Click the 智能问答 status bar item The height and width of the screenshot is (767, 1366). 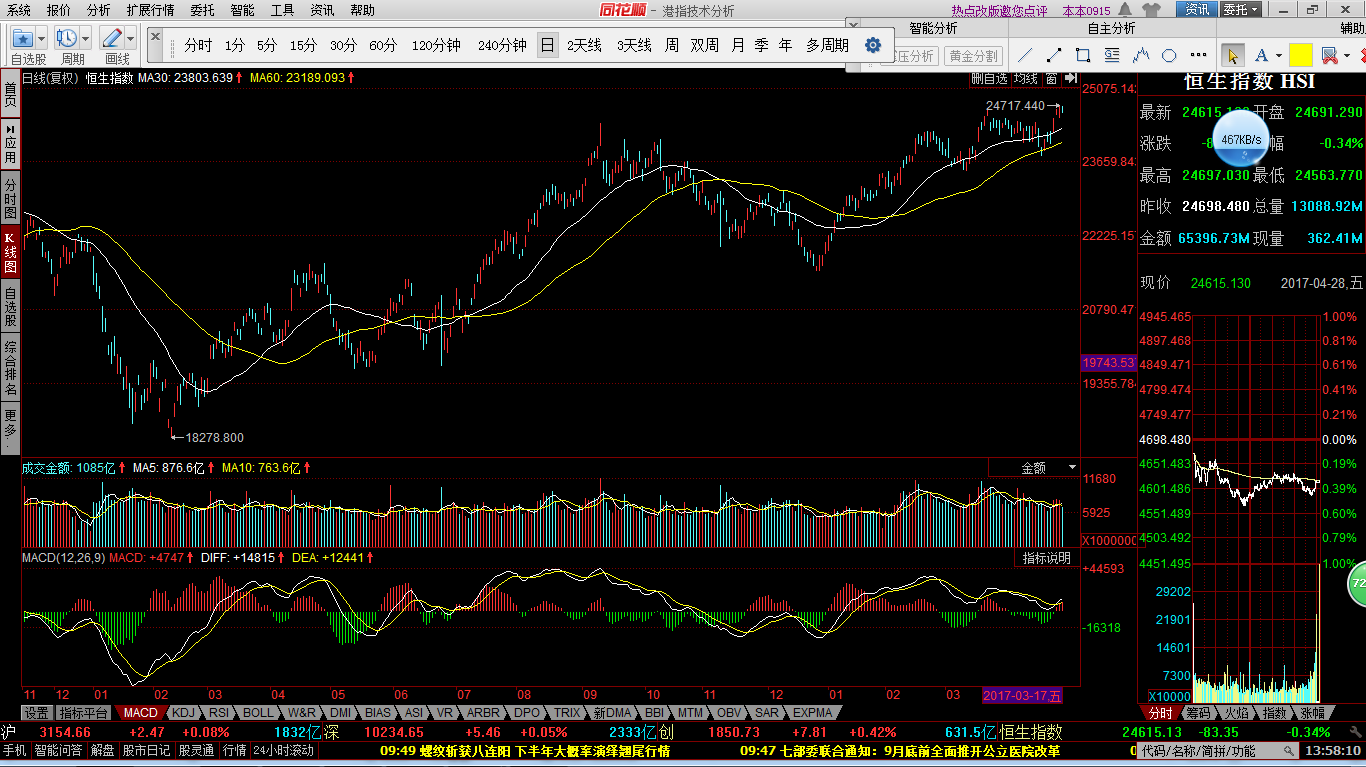tap(59, 750)
